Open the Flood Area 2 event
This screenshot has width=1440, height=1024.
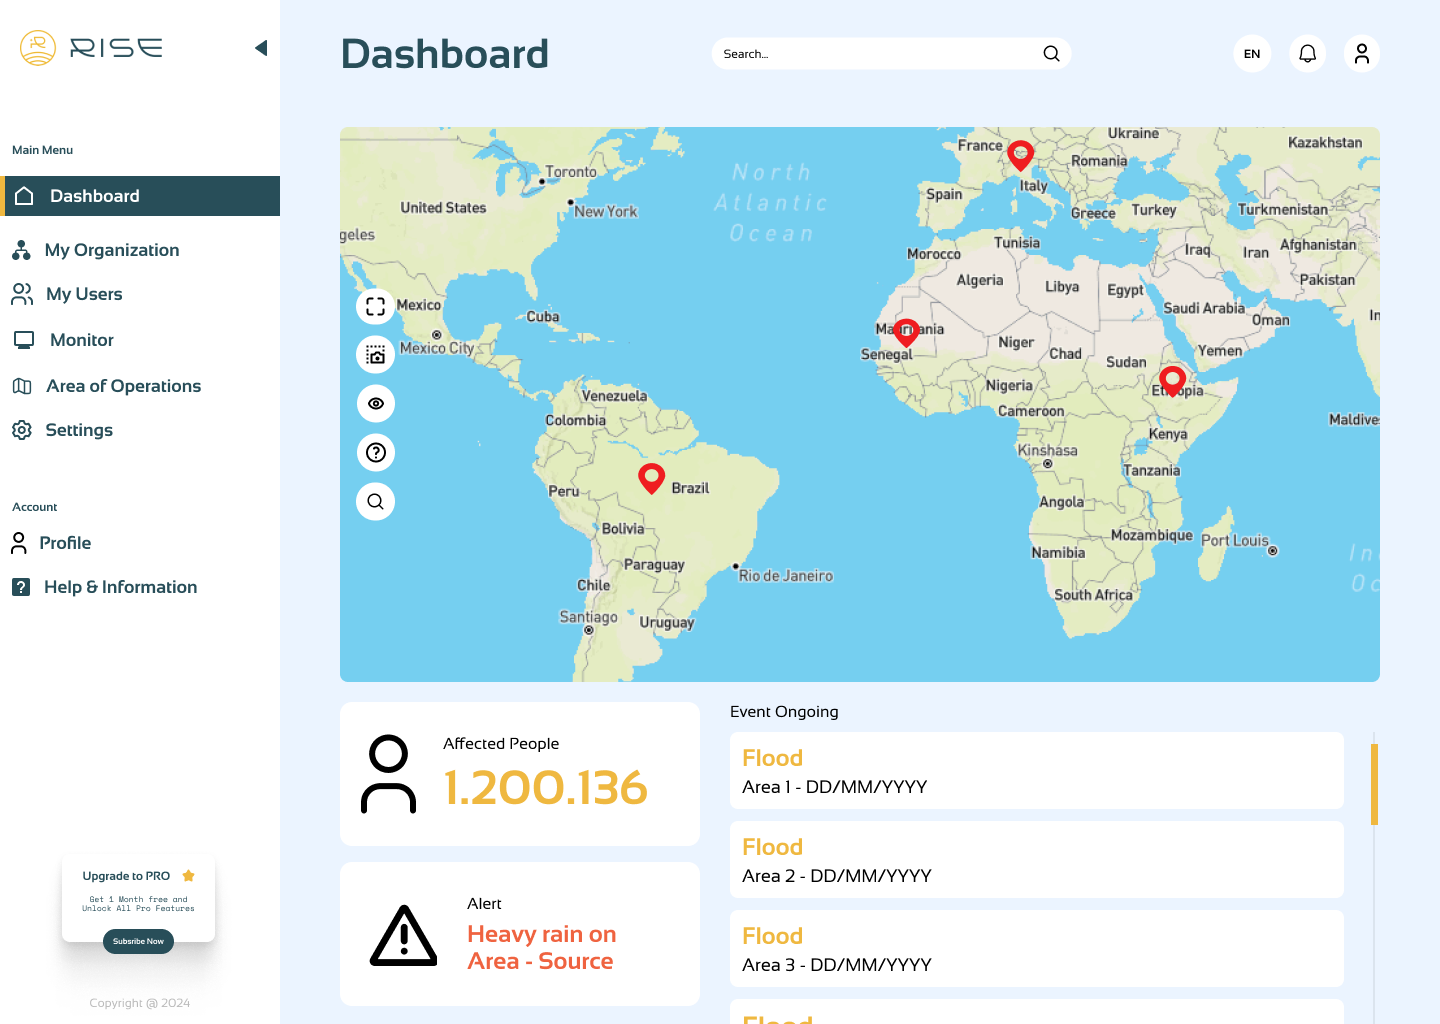[1036, 860]
